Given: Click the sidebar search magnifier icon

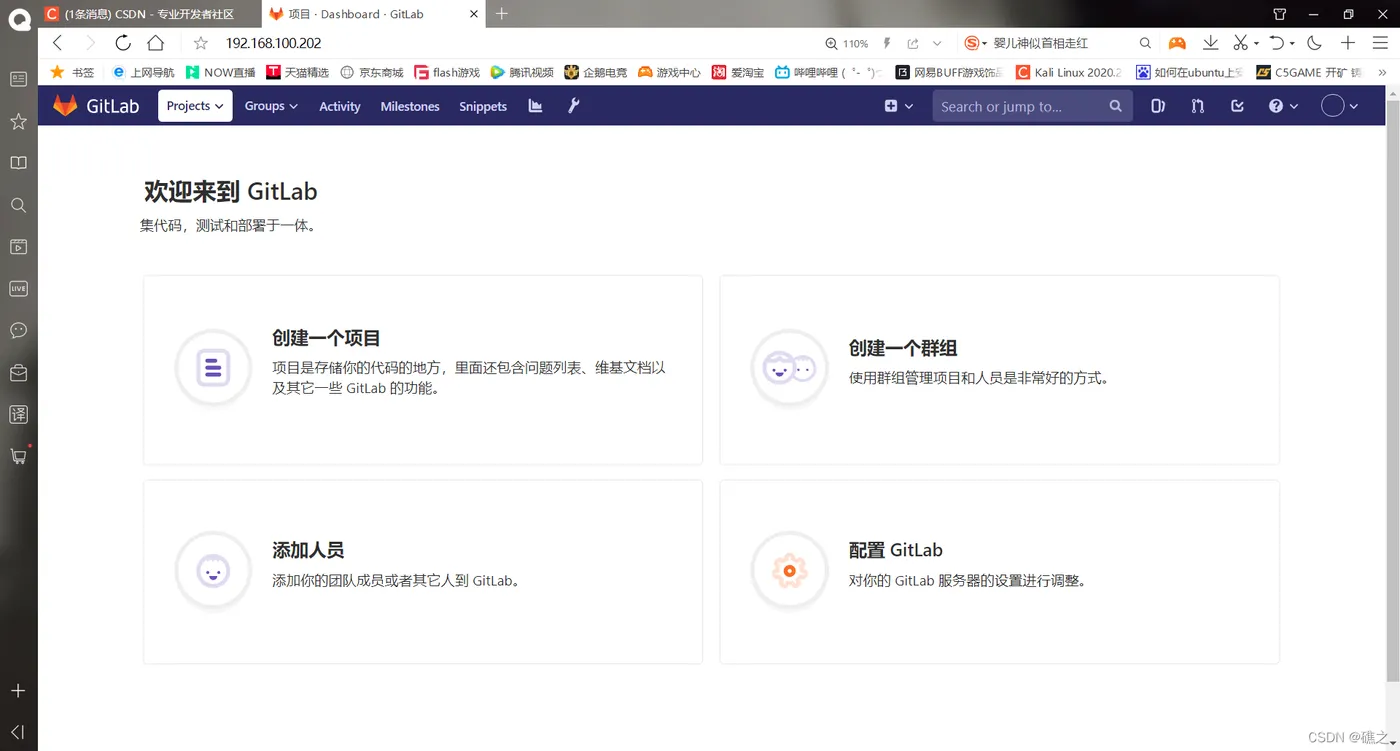Looking at the screenshot, I should point(18,205).
